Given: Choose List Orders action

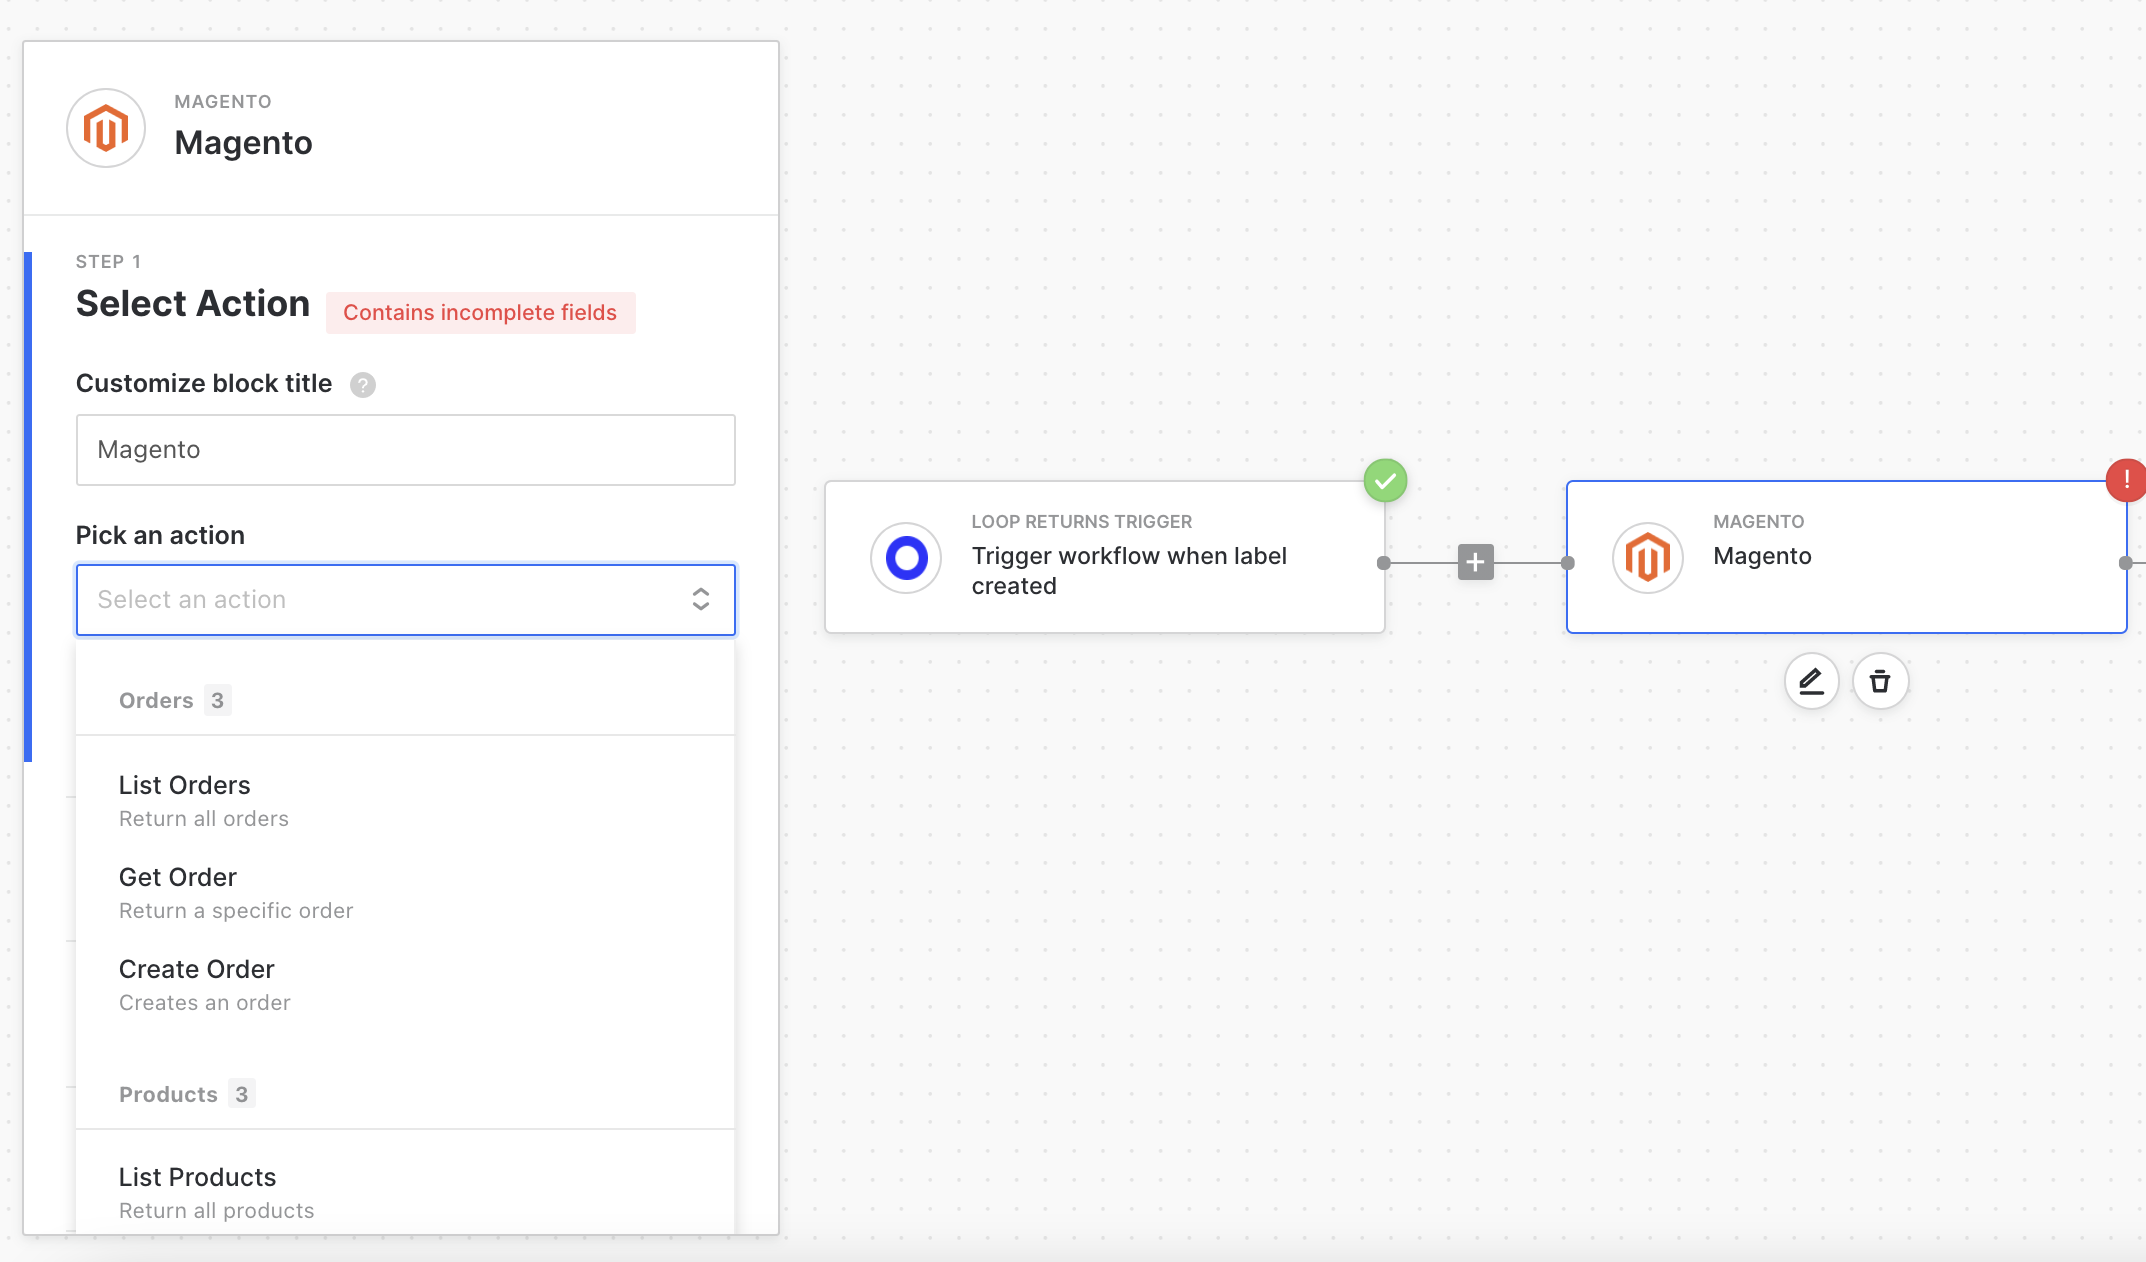Looking at the screenshot, I should pos(185,800).
